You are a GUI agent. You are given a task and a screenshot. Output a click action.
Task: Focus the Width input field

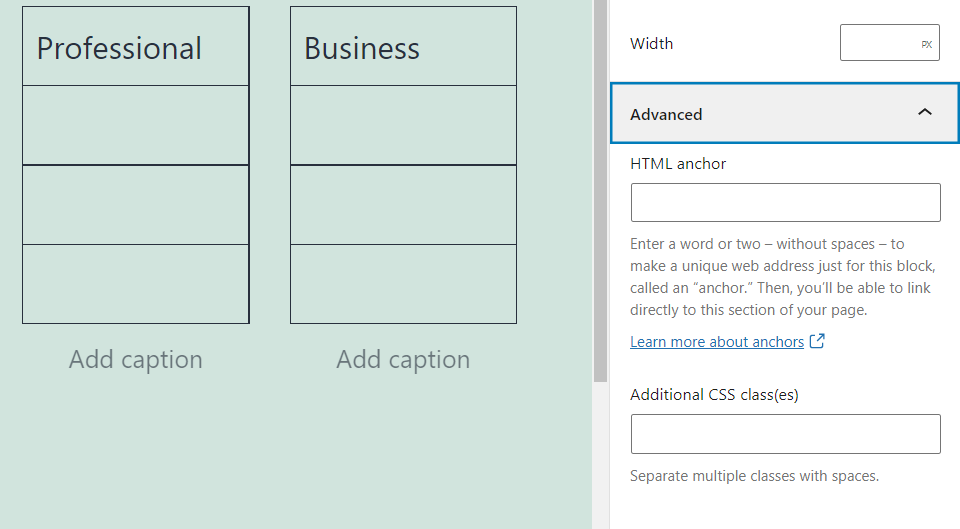tap(877, 44)
